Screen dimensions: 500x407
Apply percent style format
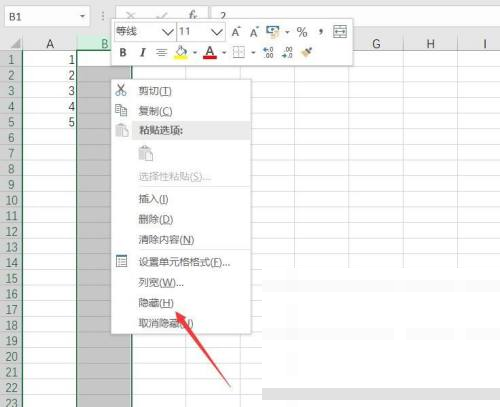[x=302, y=32]
